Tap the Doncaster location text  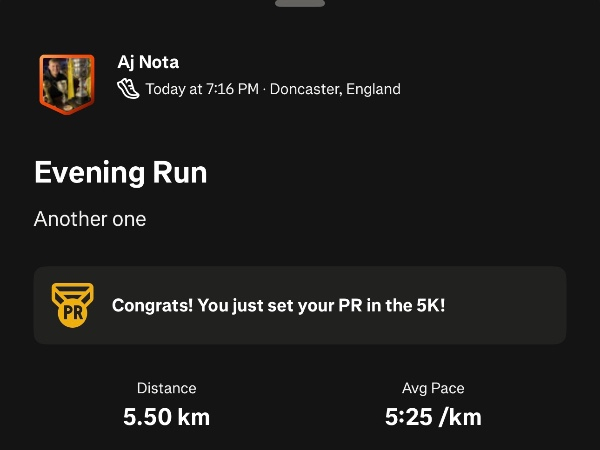pyautogui.click(x=304, y=89)
